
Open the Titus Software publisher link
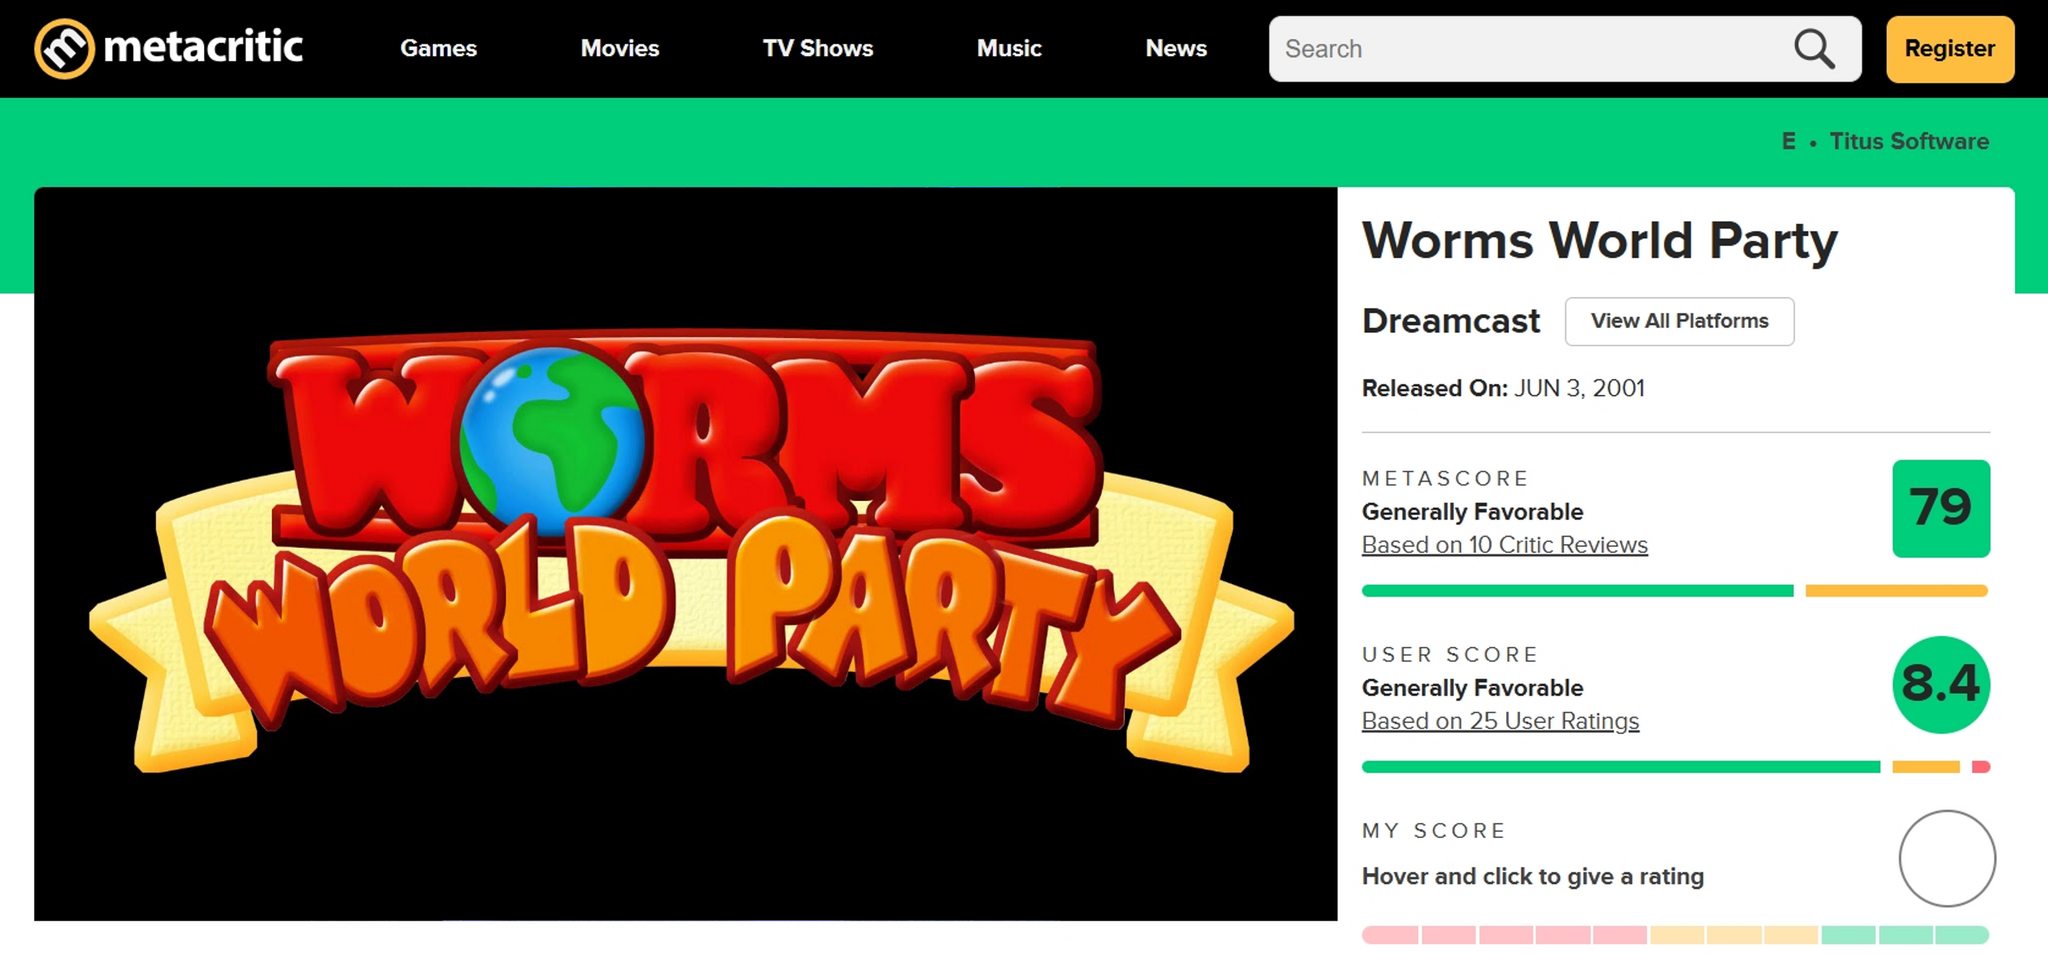[1909, 141]
